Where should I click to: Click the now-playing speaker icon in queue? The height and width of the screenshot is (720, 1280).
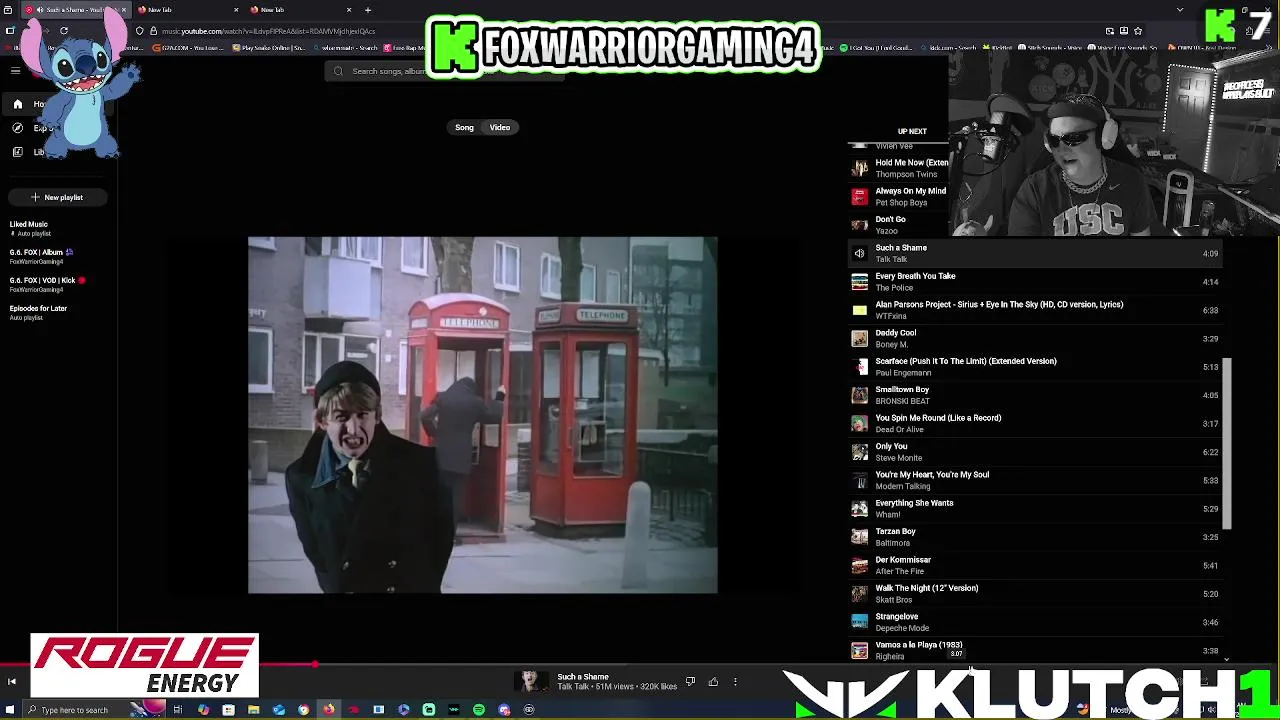859,254
